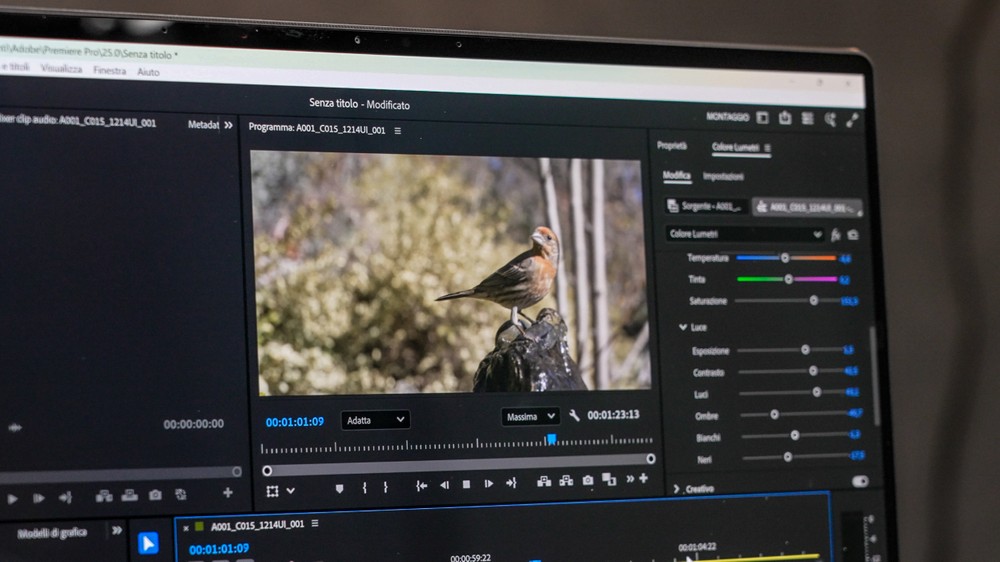Click the Extract button in the Program monitor
This screenshot has width=1000, height=562.
click(566, 481)
